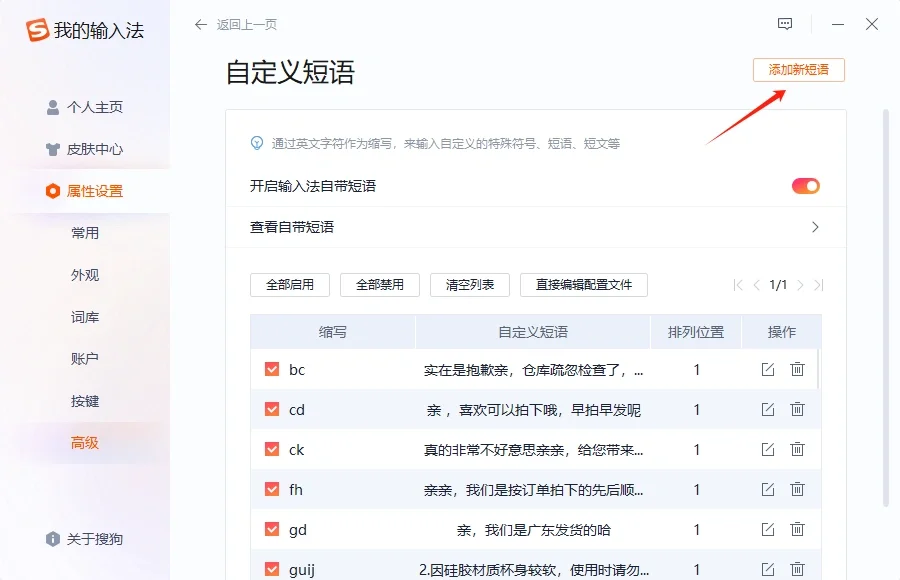900x580 pixels.
Task: Switch to 账户 settings tab
Action: [x=85, y=359]
